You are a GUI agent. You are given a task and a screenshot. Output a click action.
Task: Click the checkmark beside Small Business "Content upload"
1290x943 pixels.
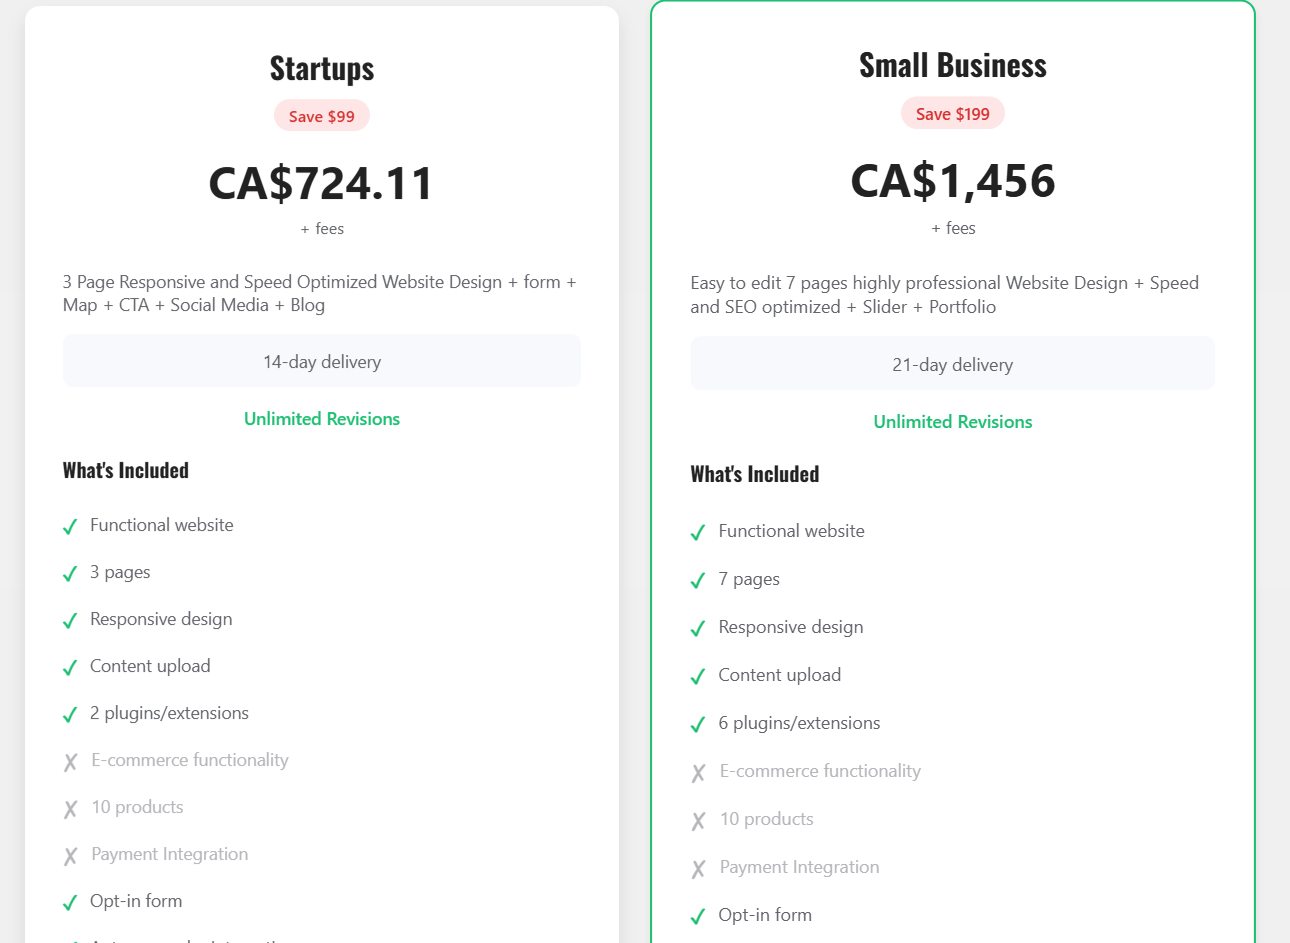pos(698,677)
